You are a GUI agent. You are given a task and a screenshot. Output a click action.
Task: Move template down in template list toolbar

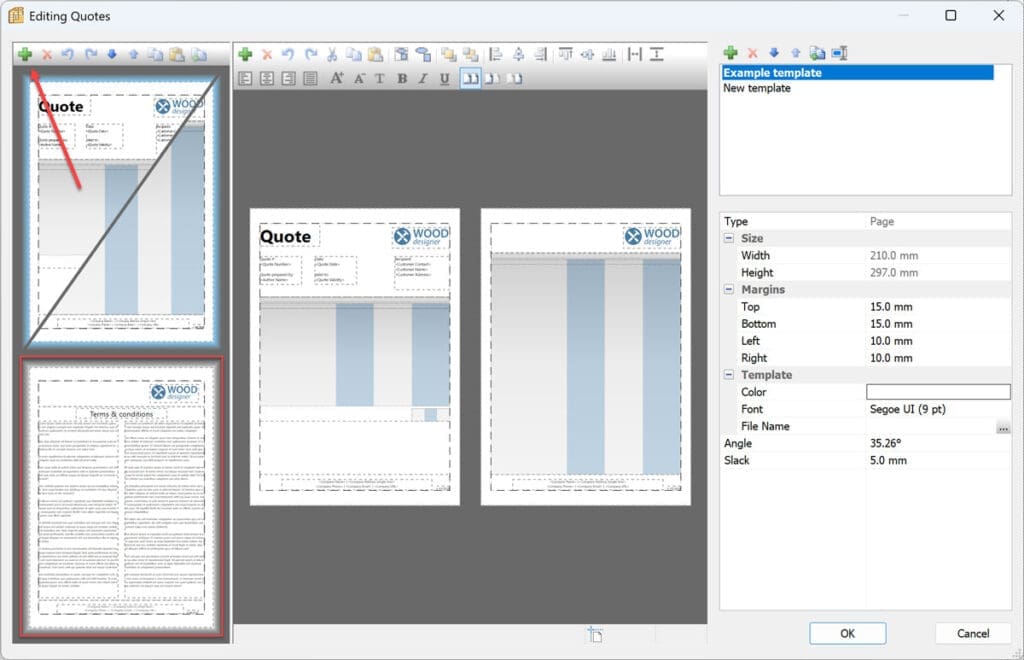point(774,54)
